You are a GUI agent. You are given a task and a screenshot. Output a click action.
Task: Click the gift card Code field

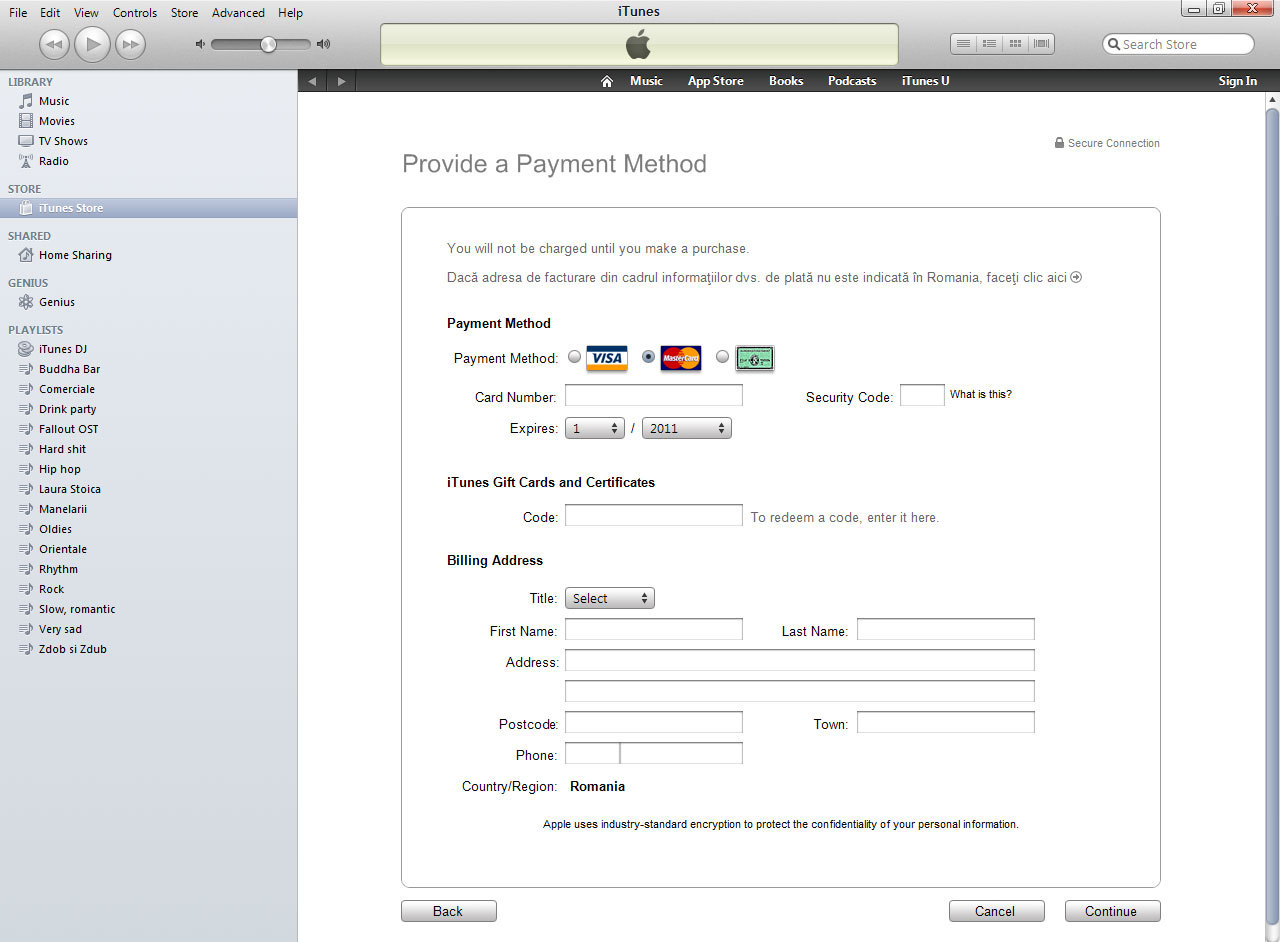(x=654, y=515)
